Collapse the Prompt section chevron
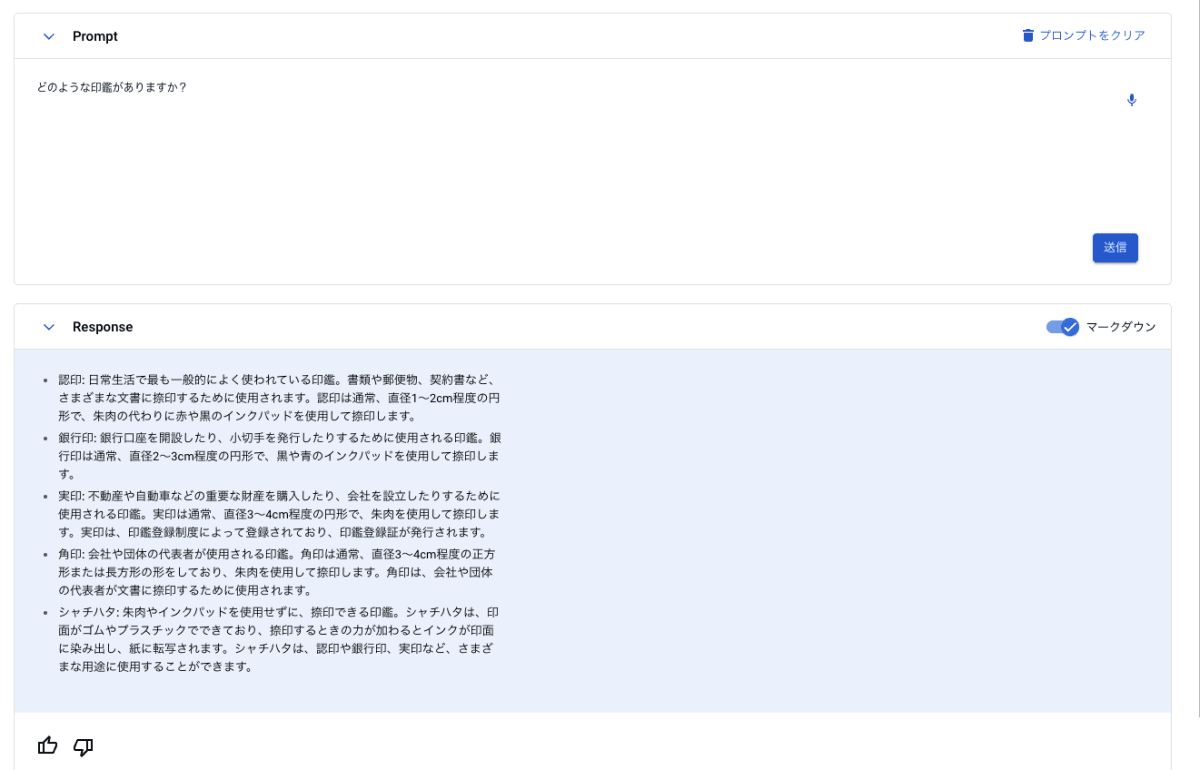The image size is (1200, 770). 49,36
